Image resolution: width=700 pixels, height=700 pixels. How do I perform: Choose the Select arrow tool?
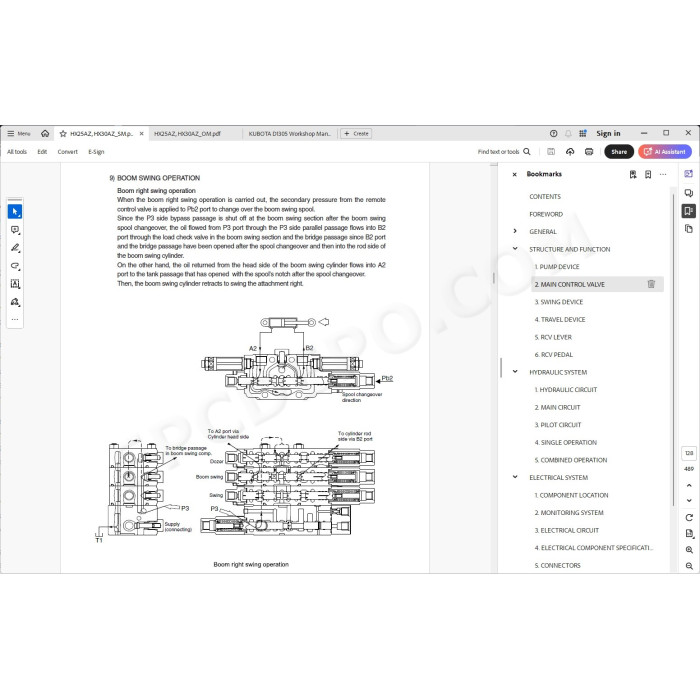click(x=15, y=212)
